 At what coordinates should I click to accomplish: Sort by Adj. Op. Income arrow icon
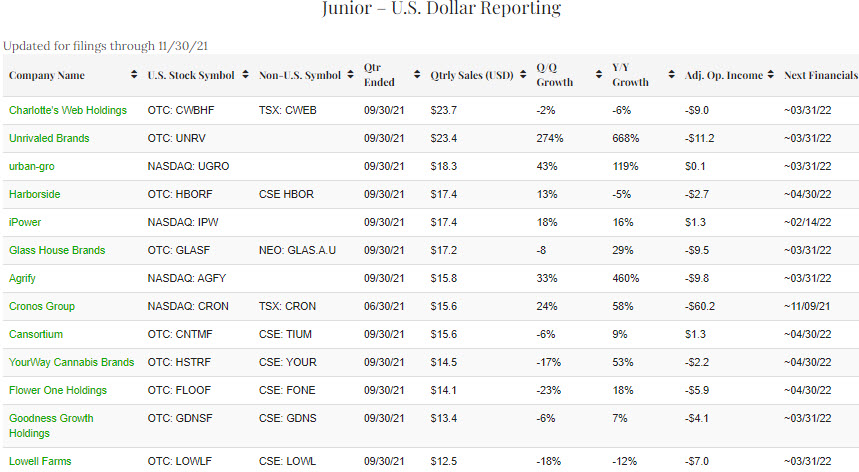[773, 75]
